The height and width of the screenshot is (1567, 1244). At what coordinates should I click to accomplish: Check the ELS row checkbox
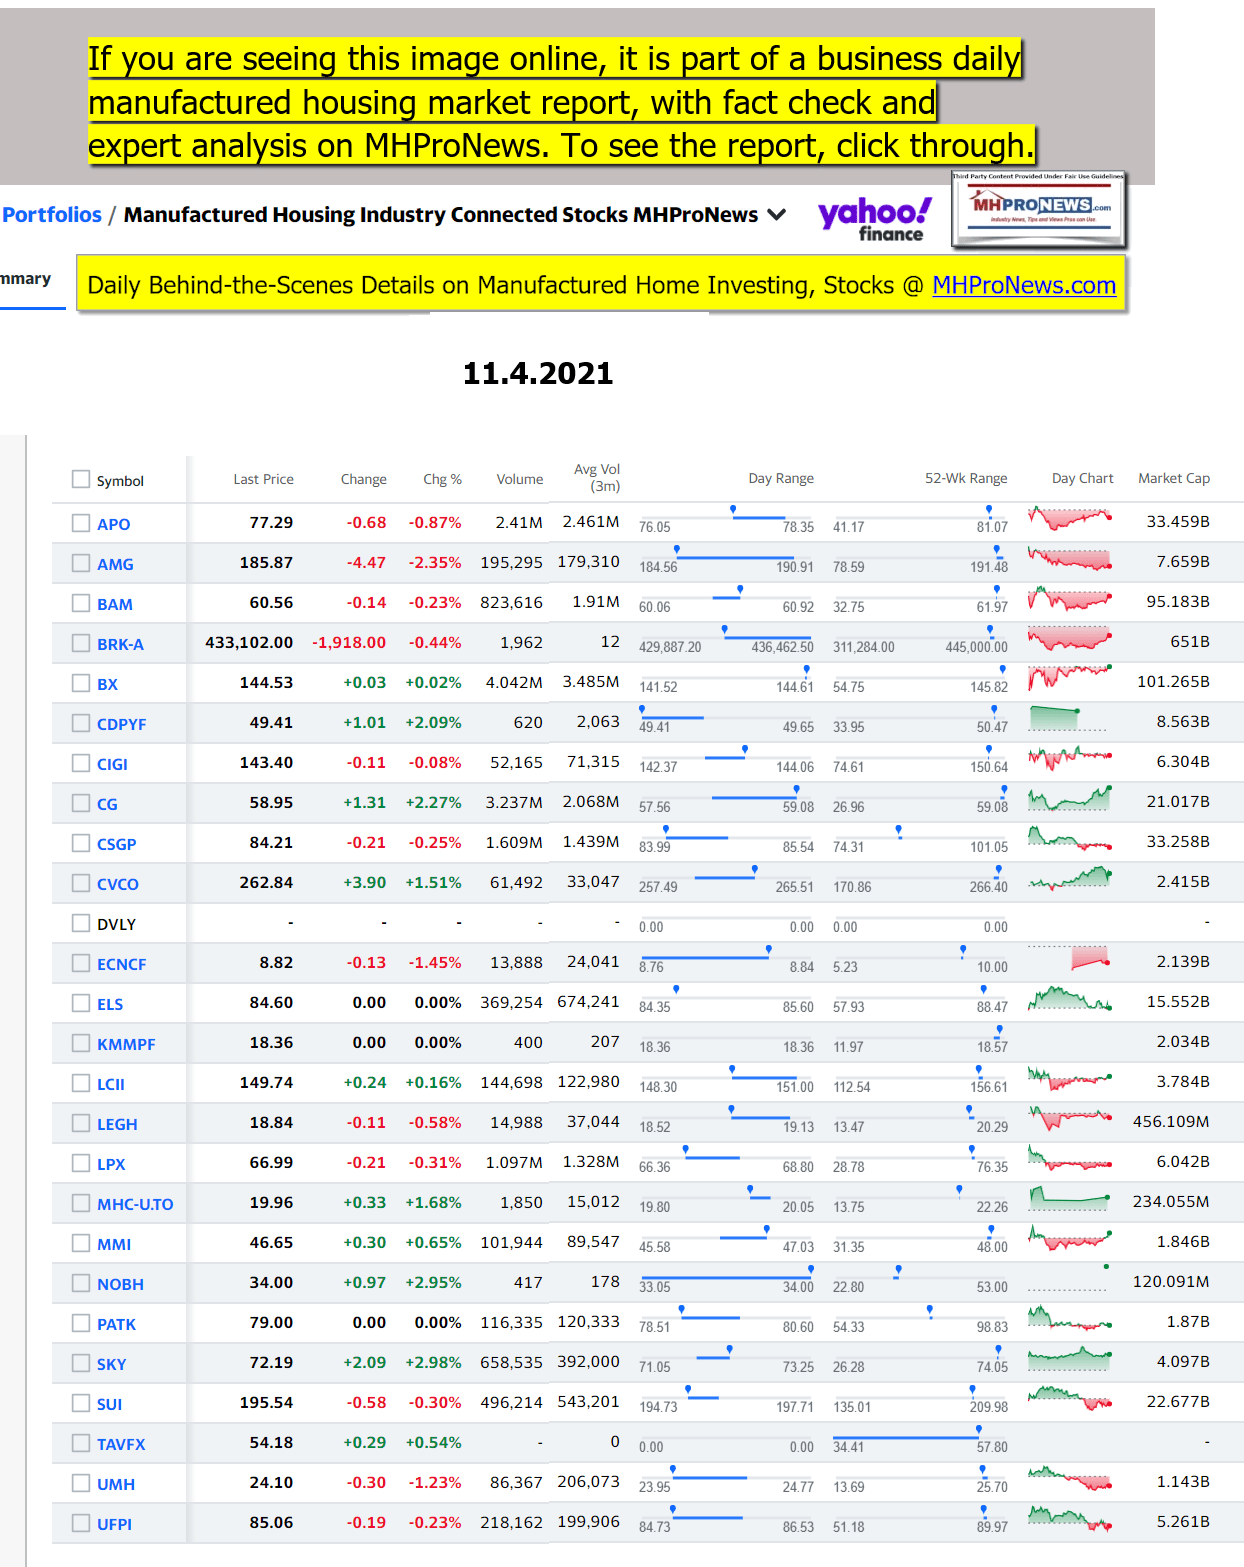81,1002
